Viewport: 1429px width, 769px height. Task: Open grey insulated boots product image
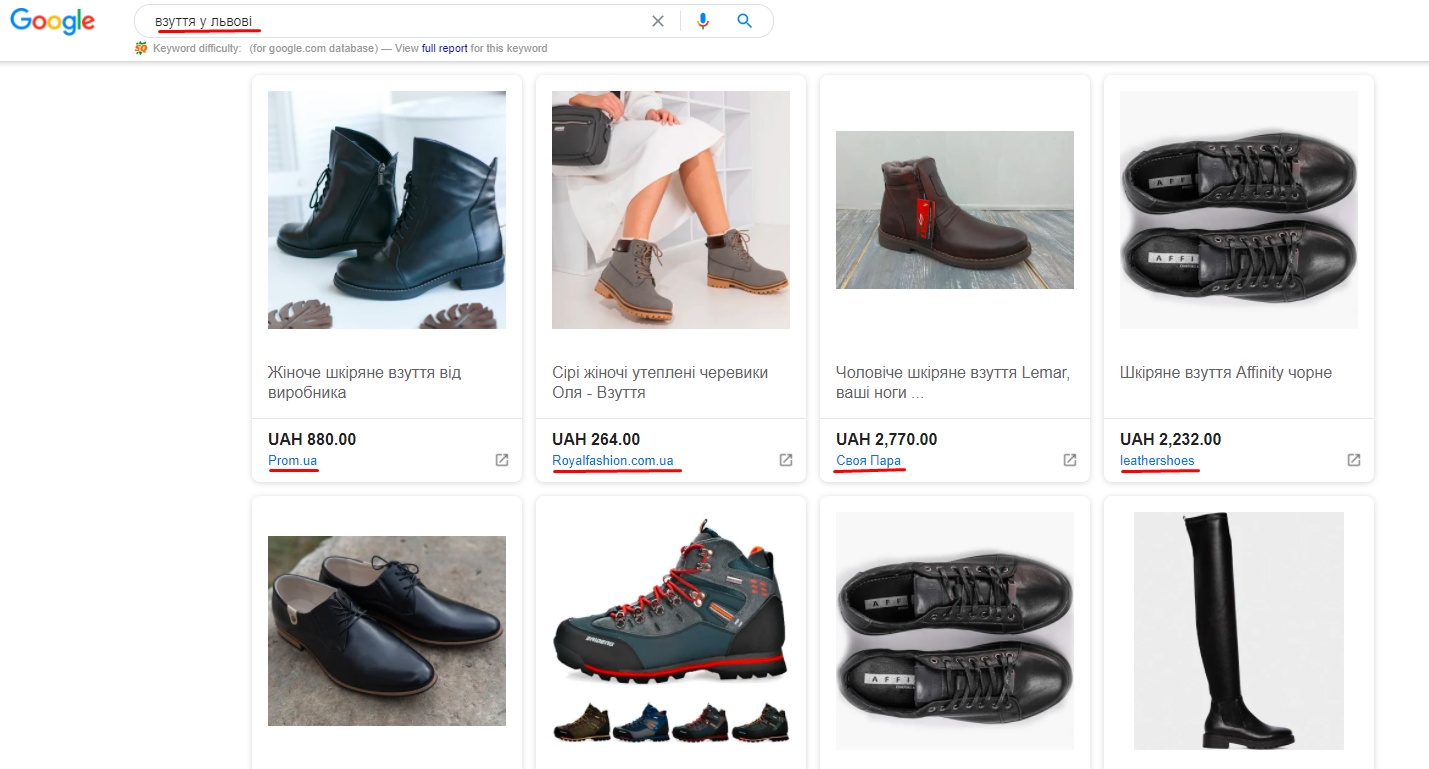tap(671, 210)
